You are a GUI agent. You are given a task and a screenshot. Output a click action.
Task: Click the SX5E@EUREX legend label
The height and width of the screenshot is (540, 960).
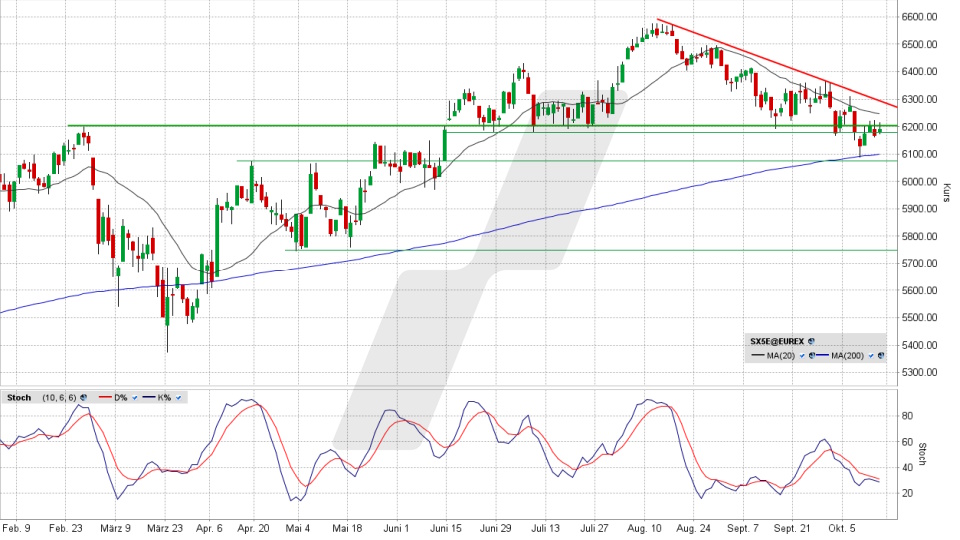click(777, 341)
